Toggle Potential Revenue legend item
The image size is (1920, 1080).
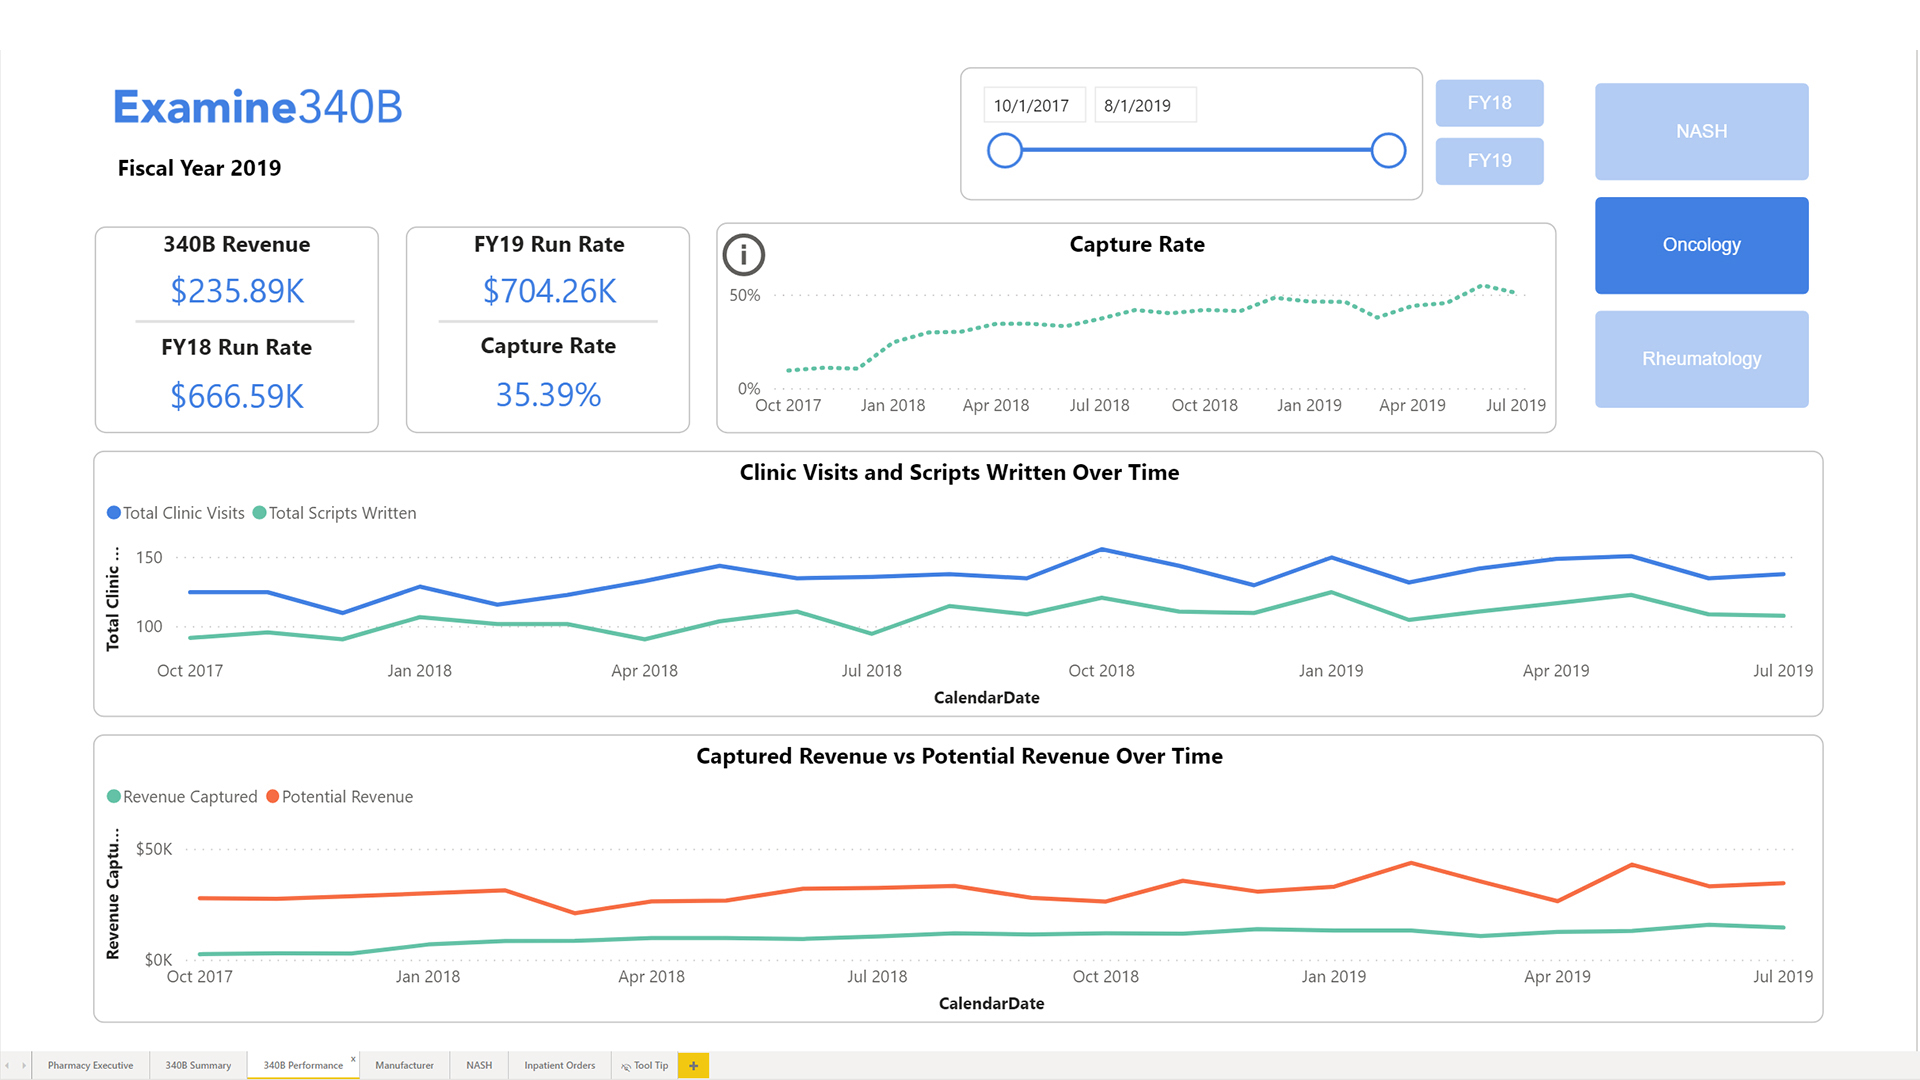(x=340, y=797)
